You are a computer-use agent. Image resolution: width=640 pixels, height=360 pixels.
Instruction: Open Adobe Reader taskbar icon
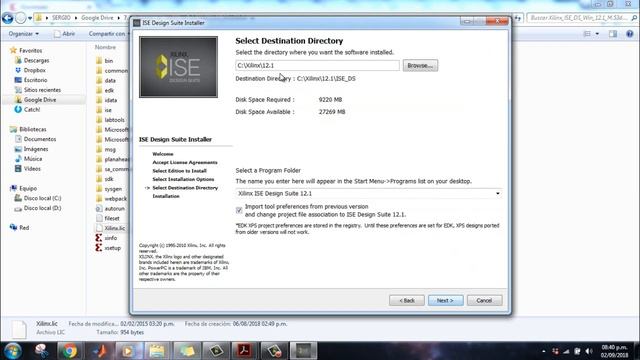(245, 351)
